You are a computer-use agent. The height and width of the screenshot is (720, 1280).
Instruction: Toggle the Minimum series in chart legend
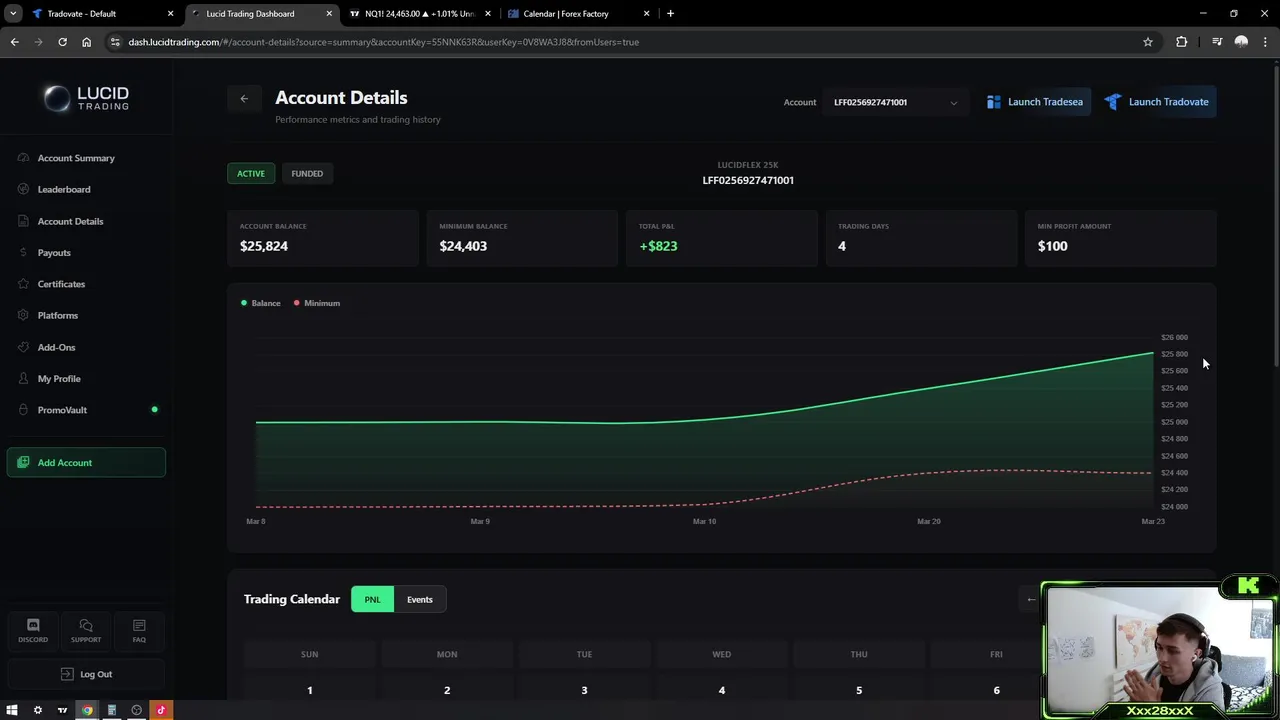(317, 303)
